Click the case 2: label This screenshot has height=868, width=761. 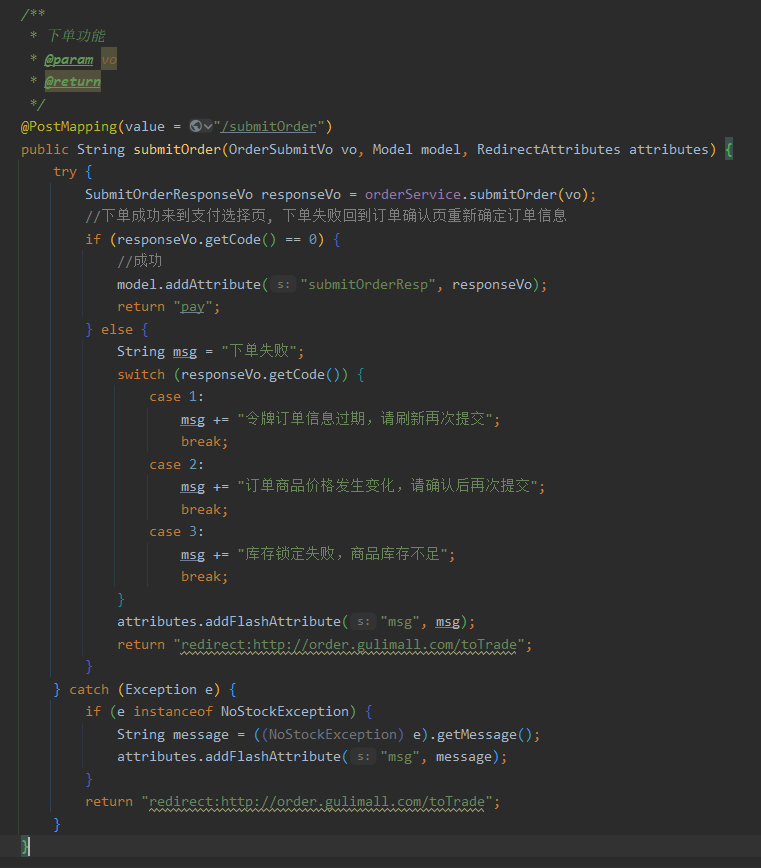click(177, 464)
